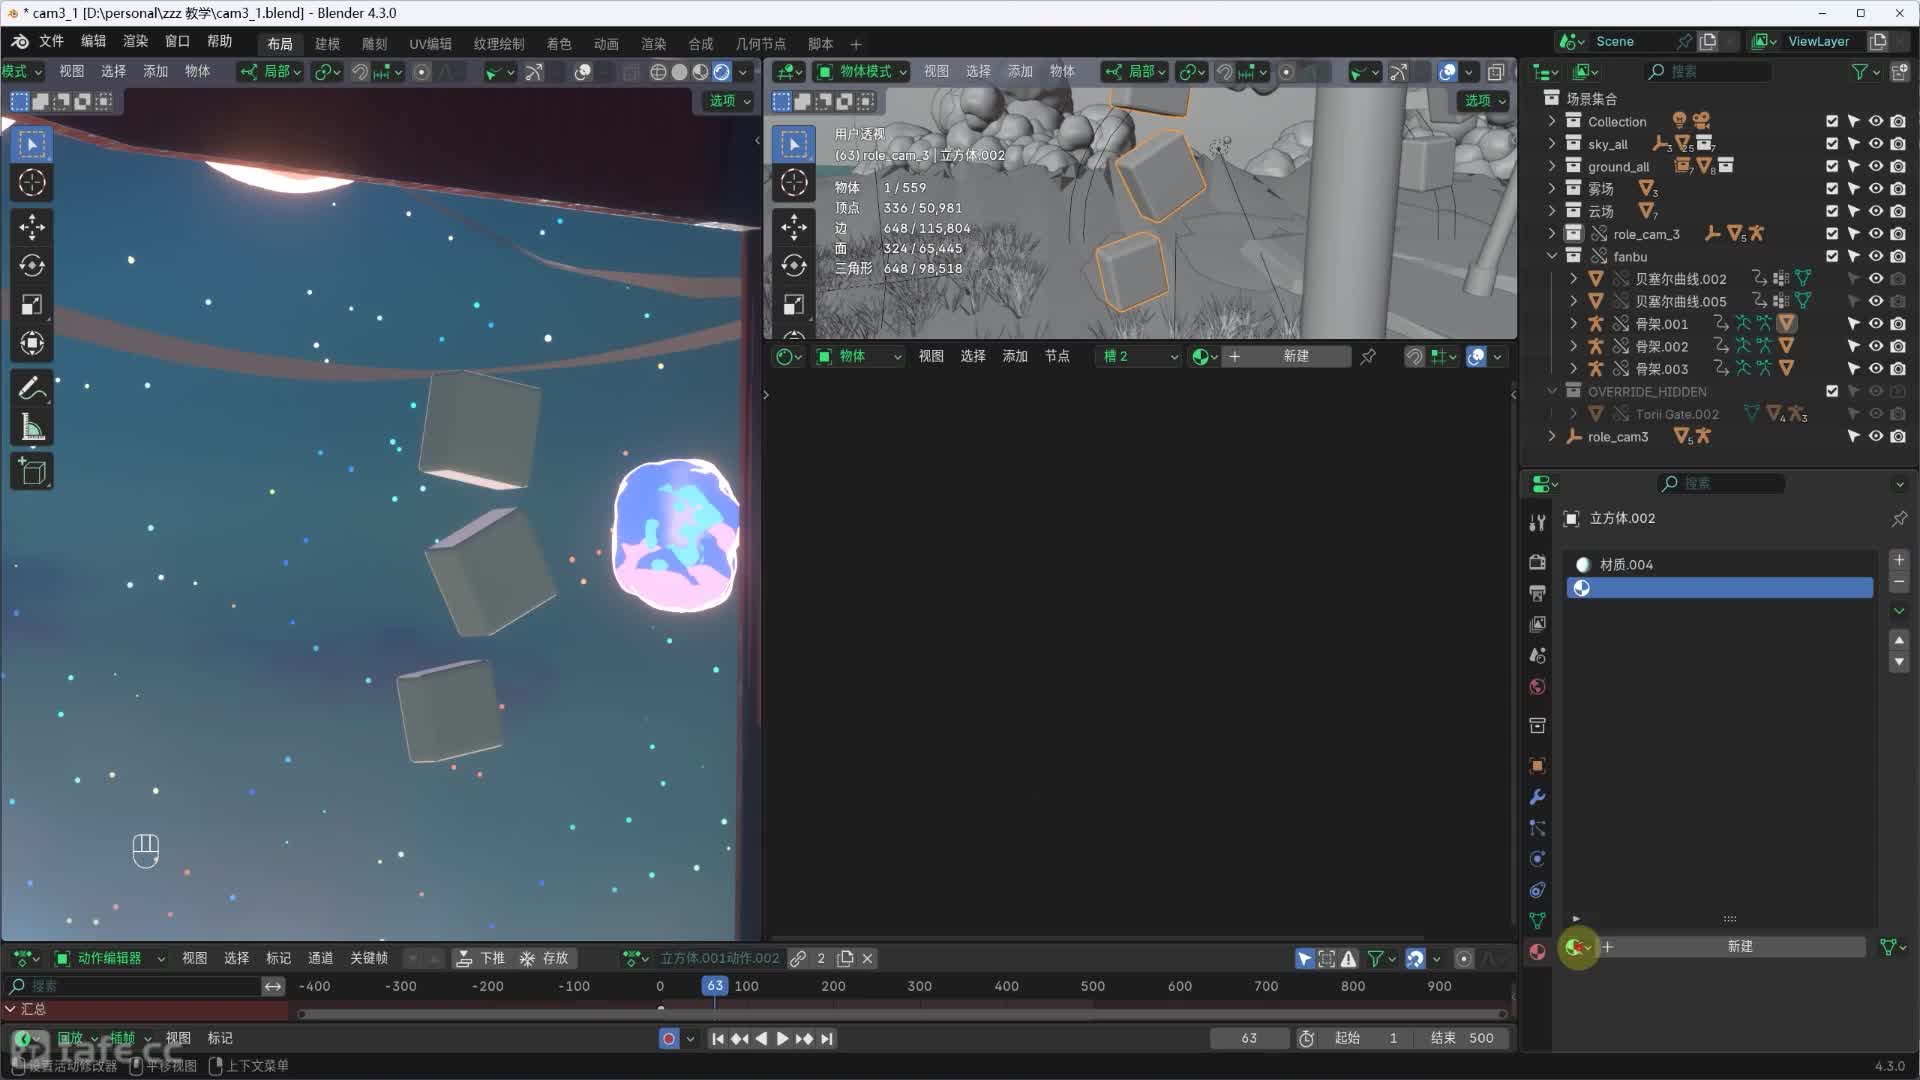Expand the Collection tree item
The height and width of the screenshot is (1080, 1920).
pos(1552,121)
